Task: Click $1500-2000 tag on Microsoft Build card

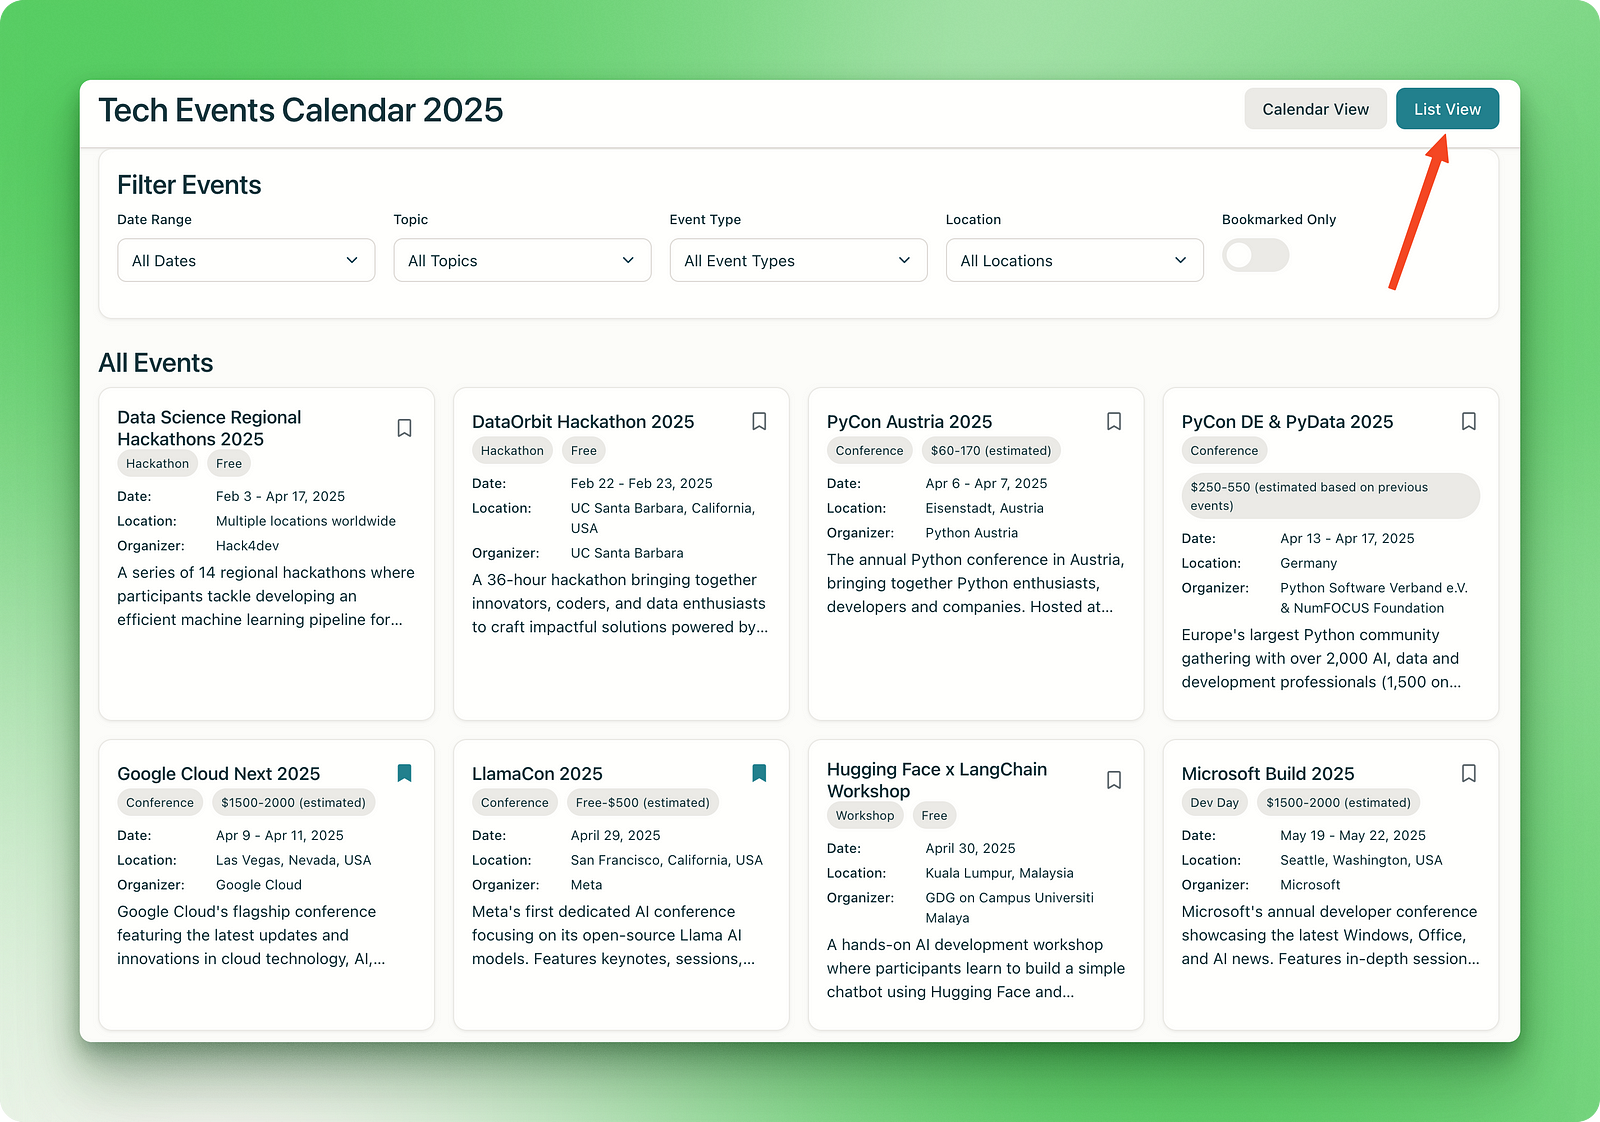Action: click(1338, 803)
